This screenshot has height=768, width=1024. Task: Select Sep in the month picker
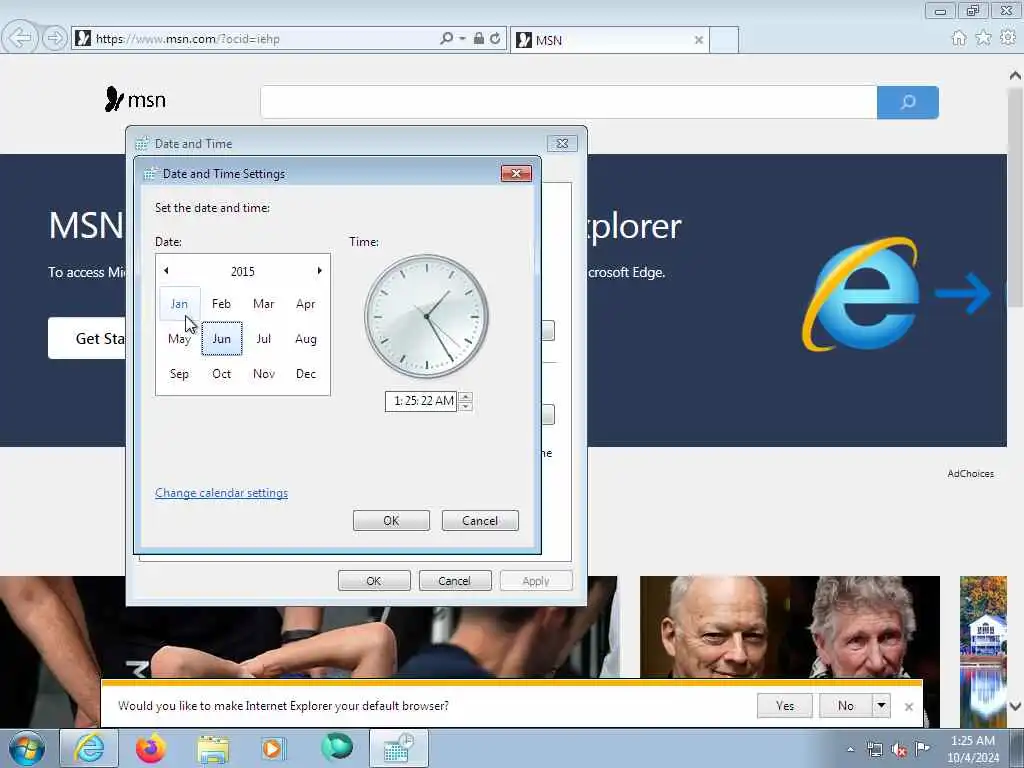[180, 374]
